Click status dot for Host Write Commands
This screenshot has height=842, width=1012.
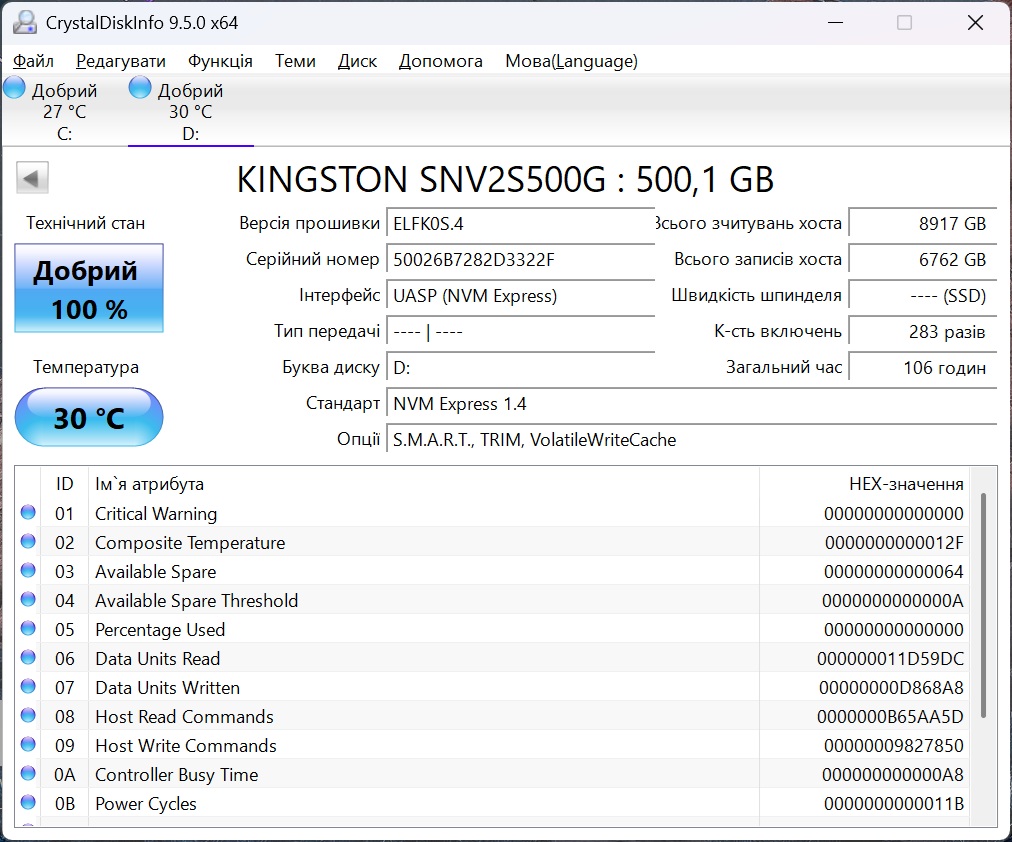pyautogui.click(x=28, y=745)
